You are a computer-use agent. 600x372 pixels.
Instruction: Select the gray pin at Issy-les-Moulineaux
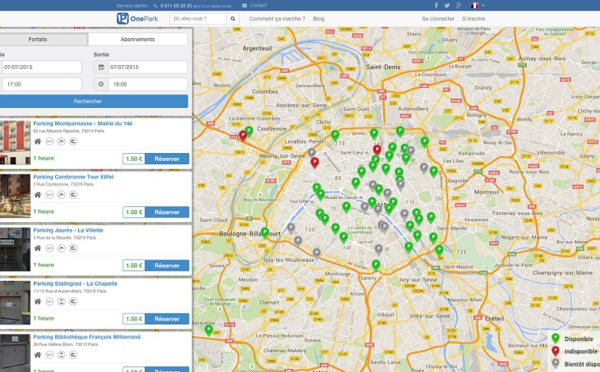(316, 253)
